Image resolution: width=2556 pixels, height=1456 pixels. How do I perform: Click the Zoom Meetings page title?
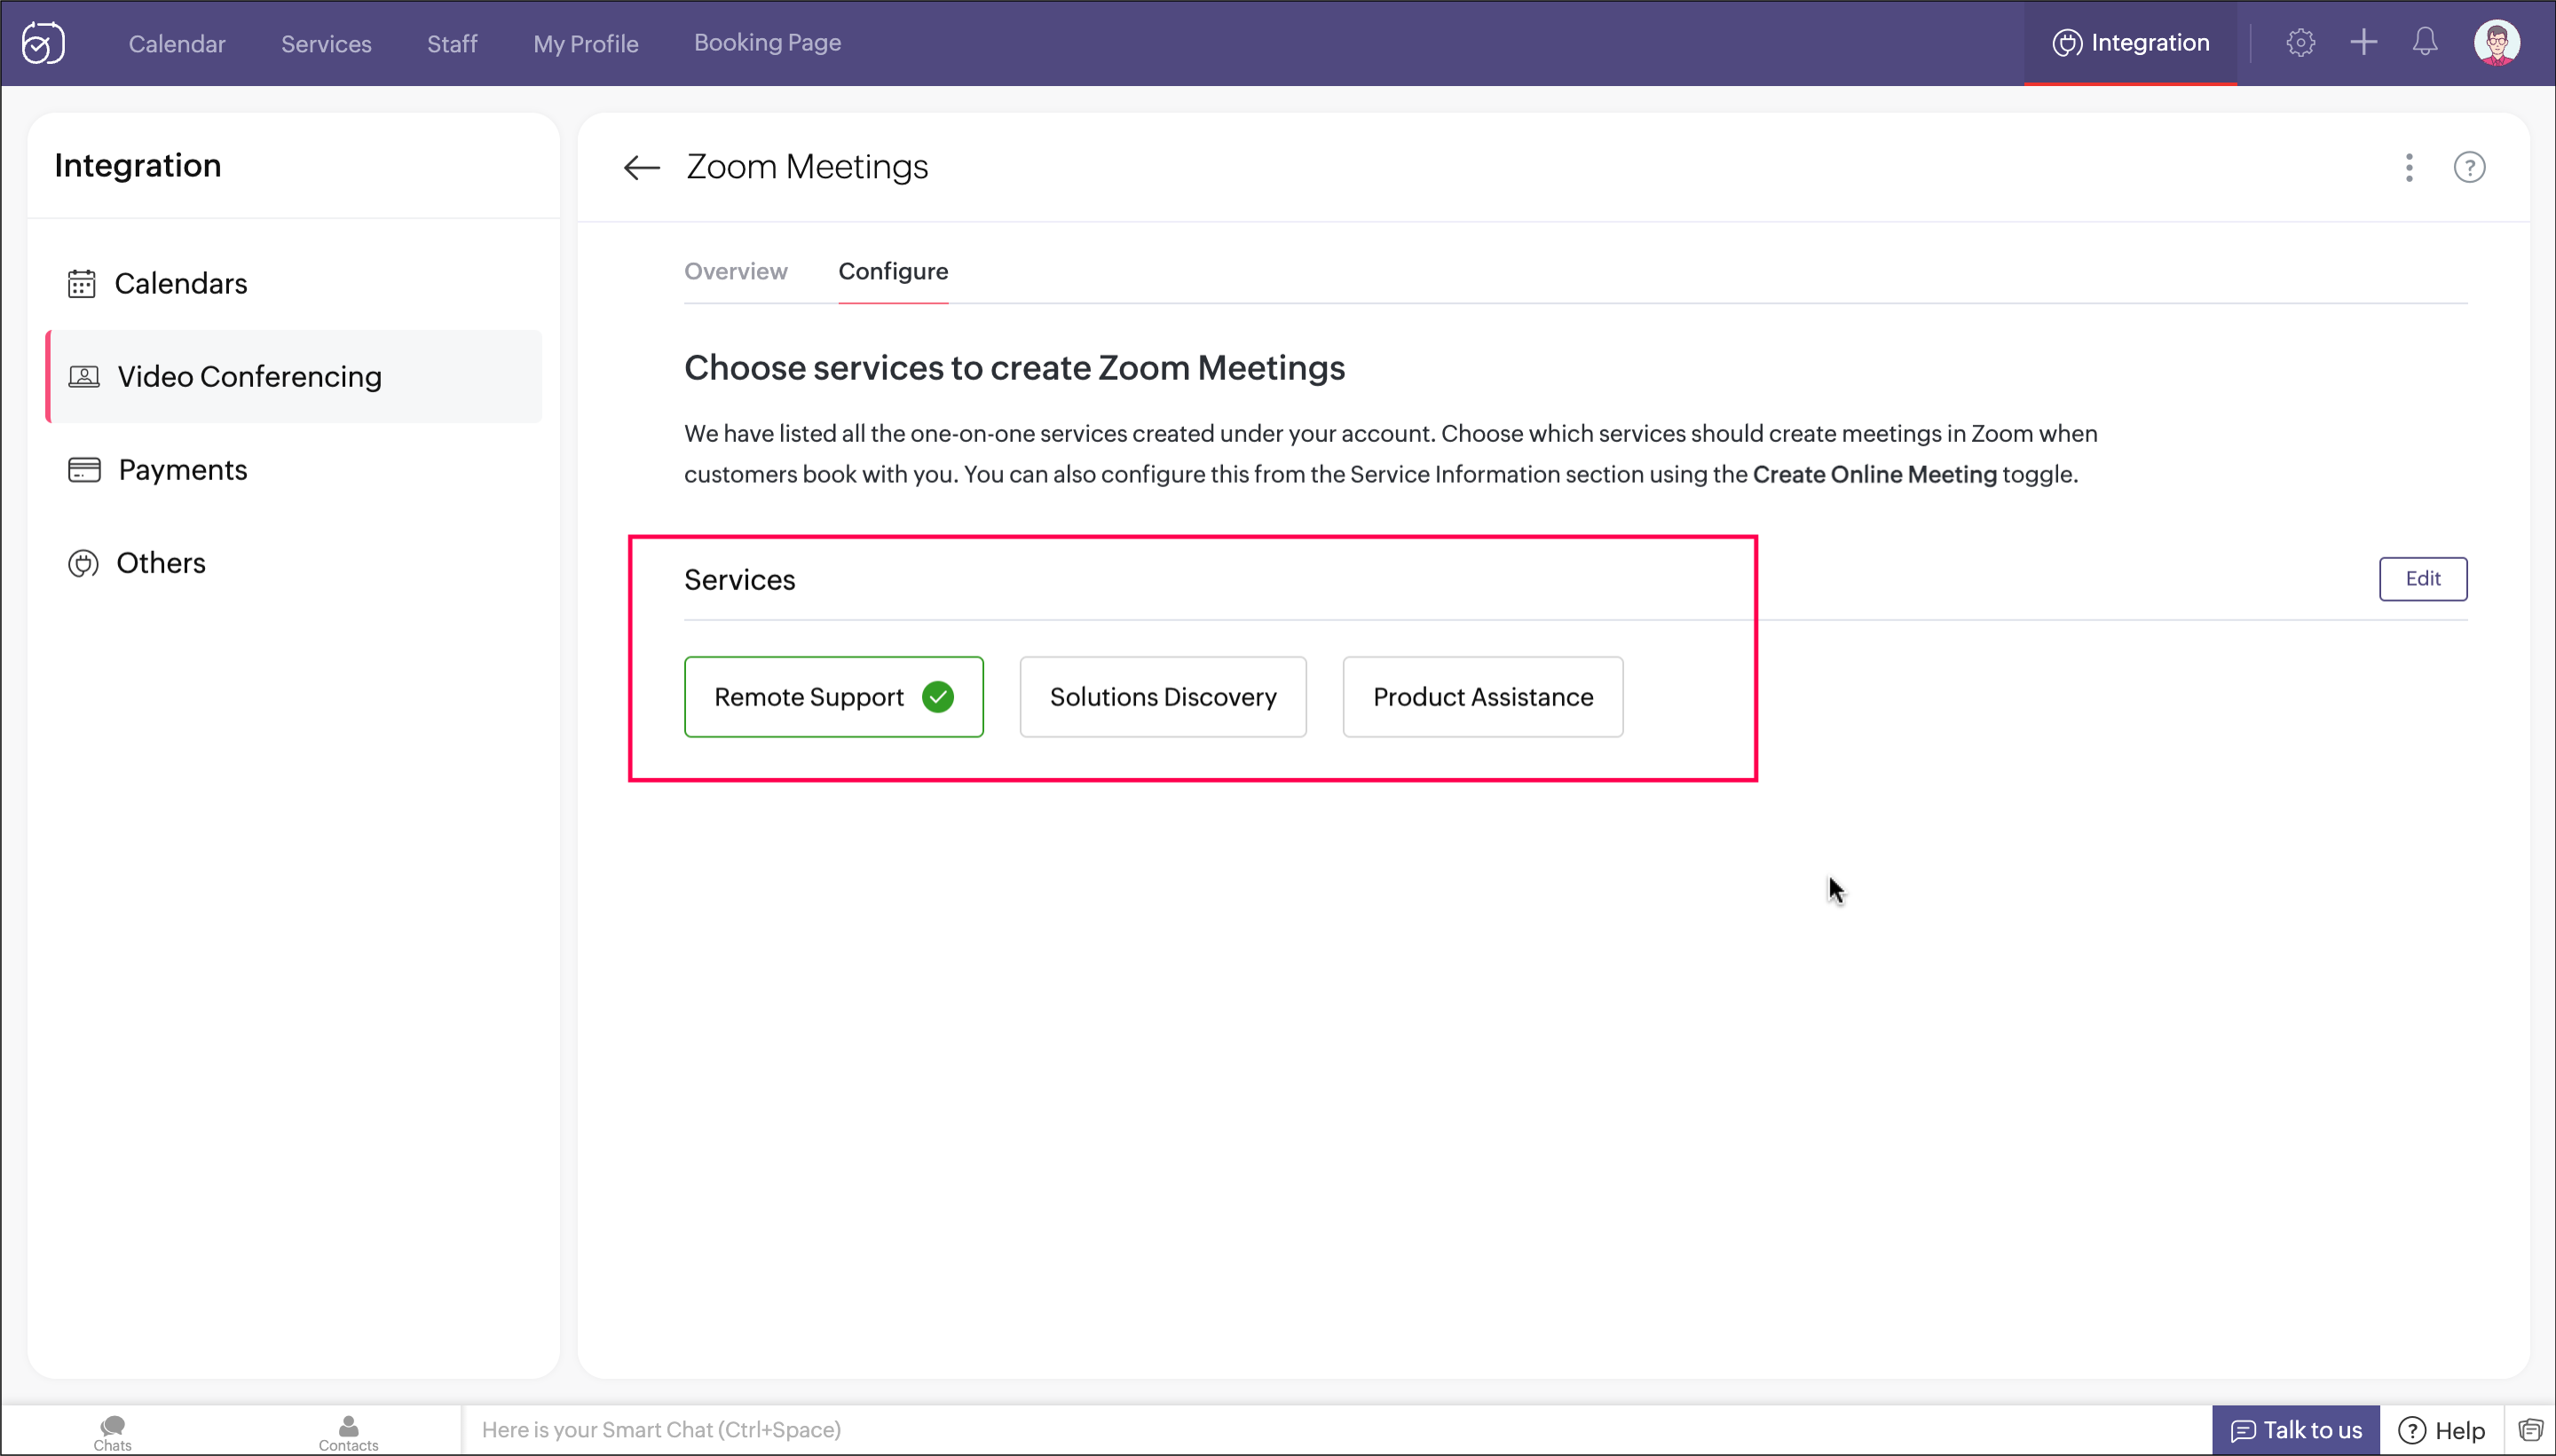point(807,167)
